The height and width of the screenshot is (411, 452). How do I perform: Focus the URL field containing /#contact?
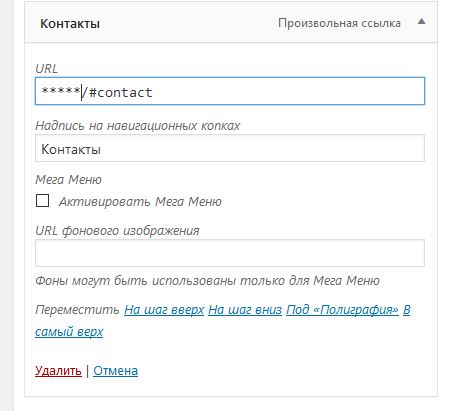(230, 91)
